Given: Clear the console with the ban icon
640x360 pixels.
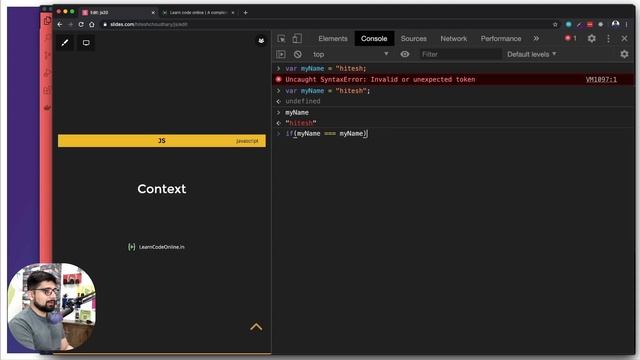Looking at the screenshot, I should (x=298, y=54).
